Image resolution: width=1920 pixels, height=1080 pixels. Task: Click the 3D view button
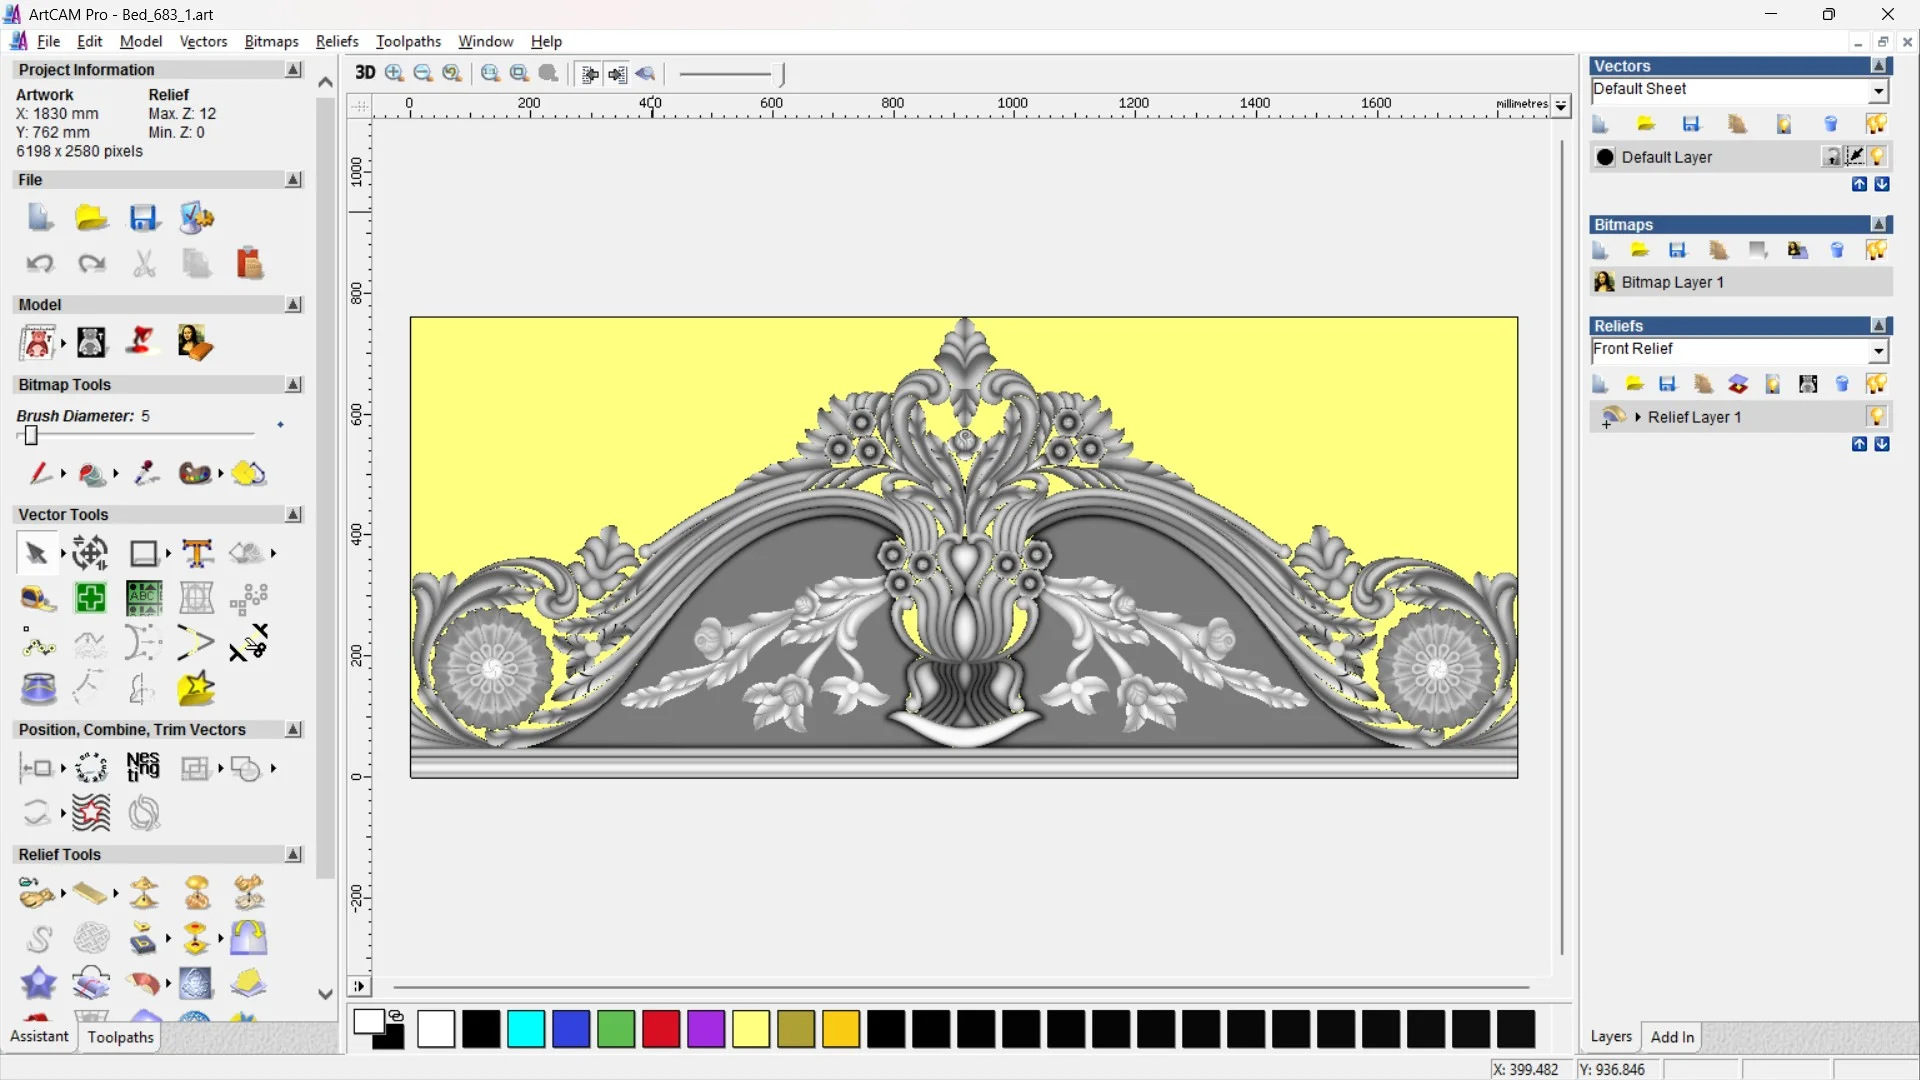(365, 73)
